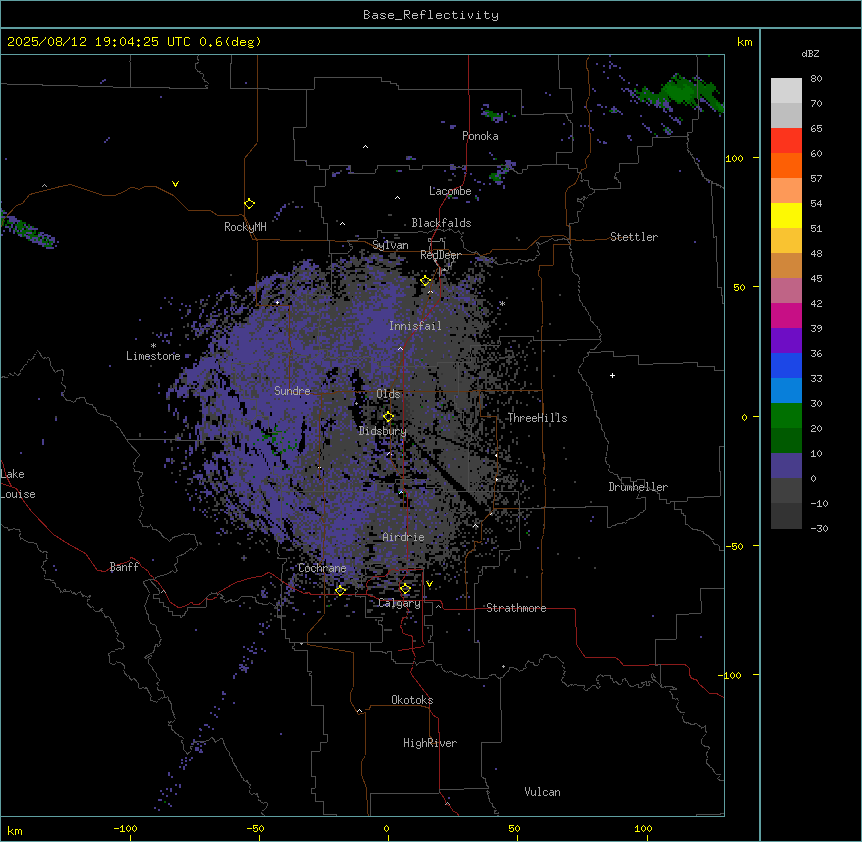Click the 80 value on the dBZ legend
This screenshot has height=842, width=862.
pos(816,79)
